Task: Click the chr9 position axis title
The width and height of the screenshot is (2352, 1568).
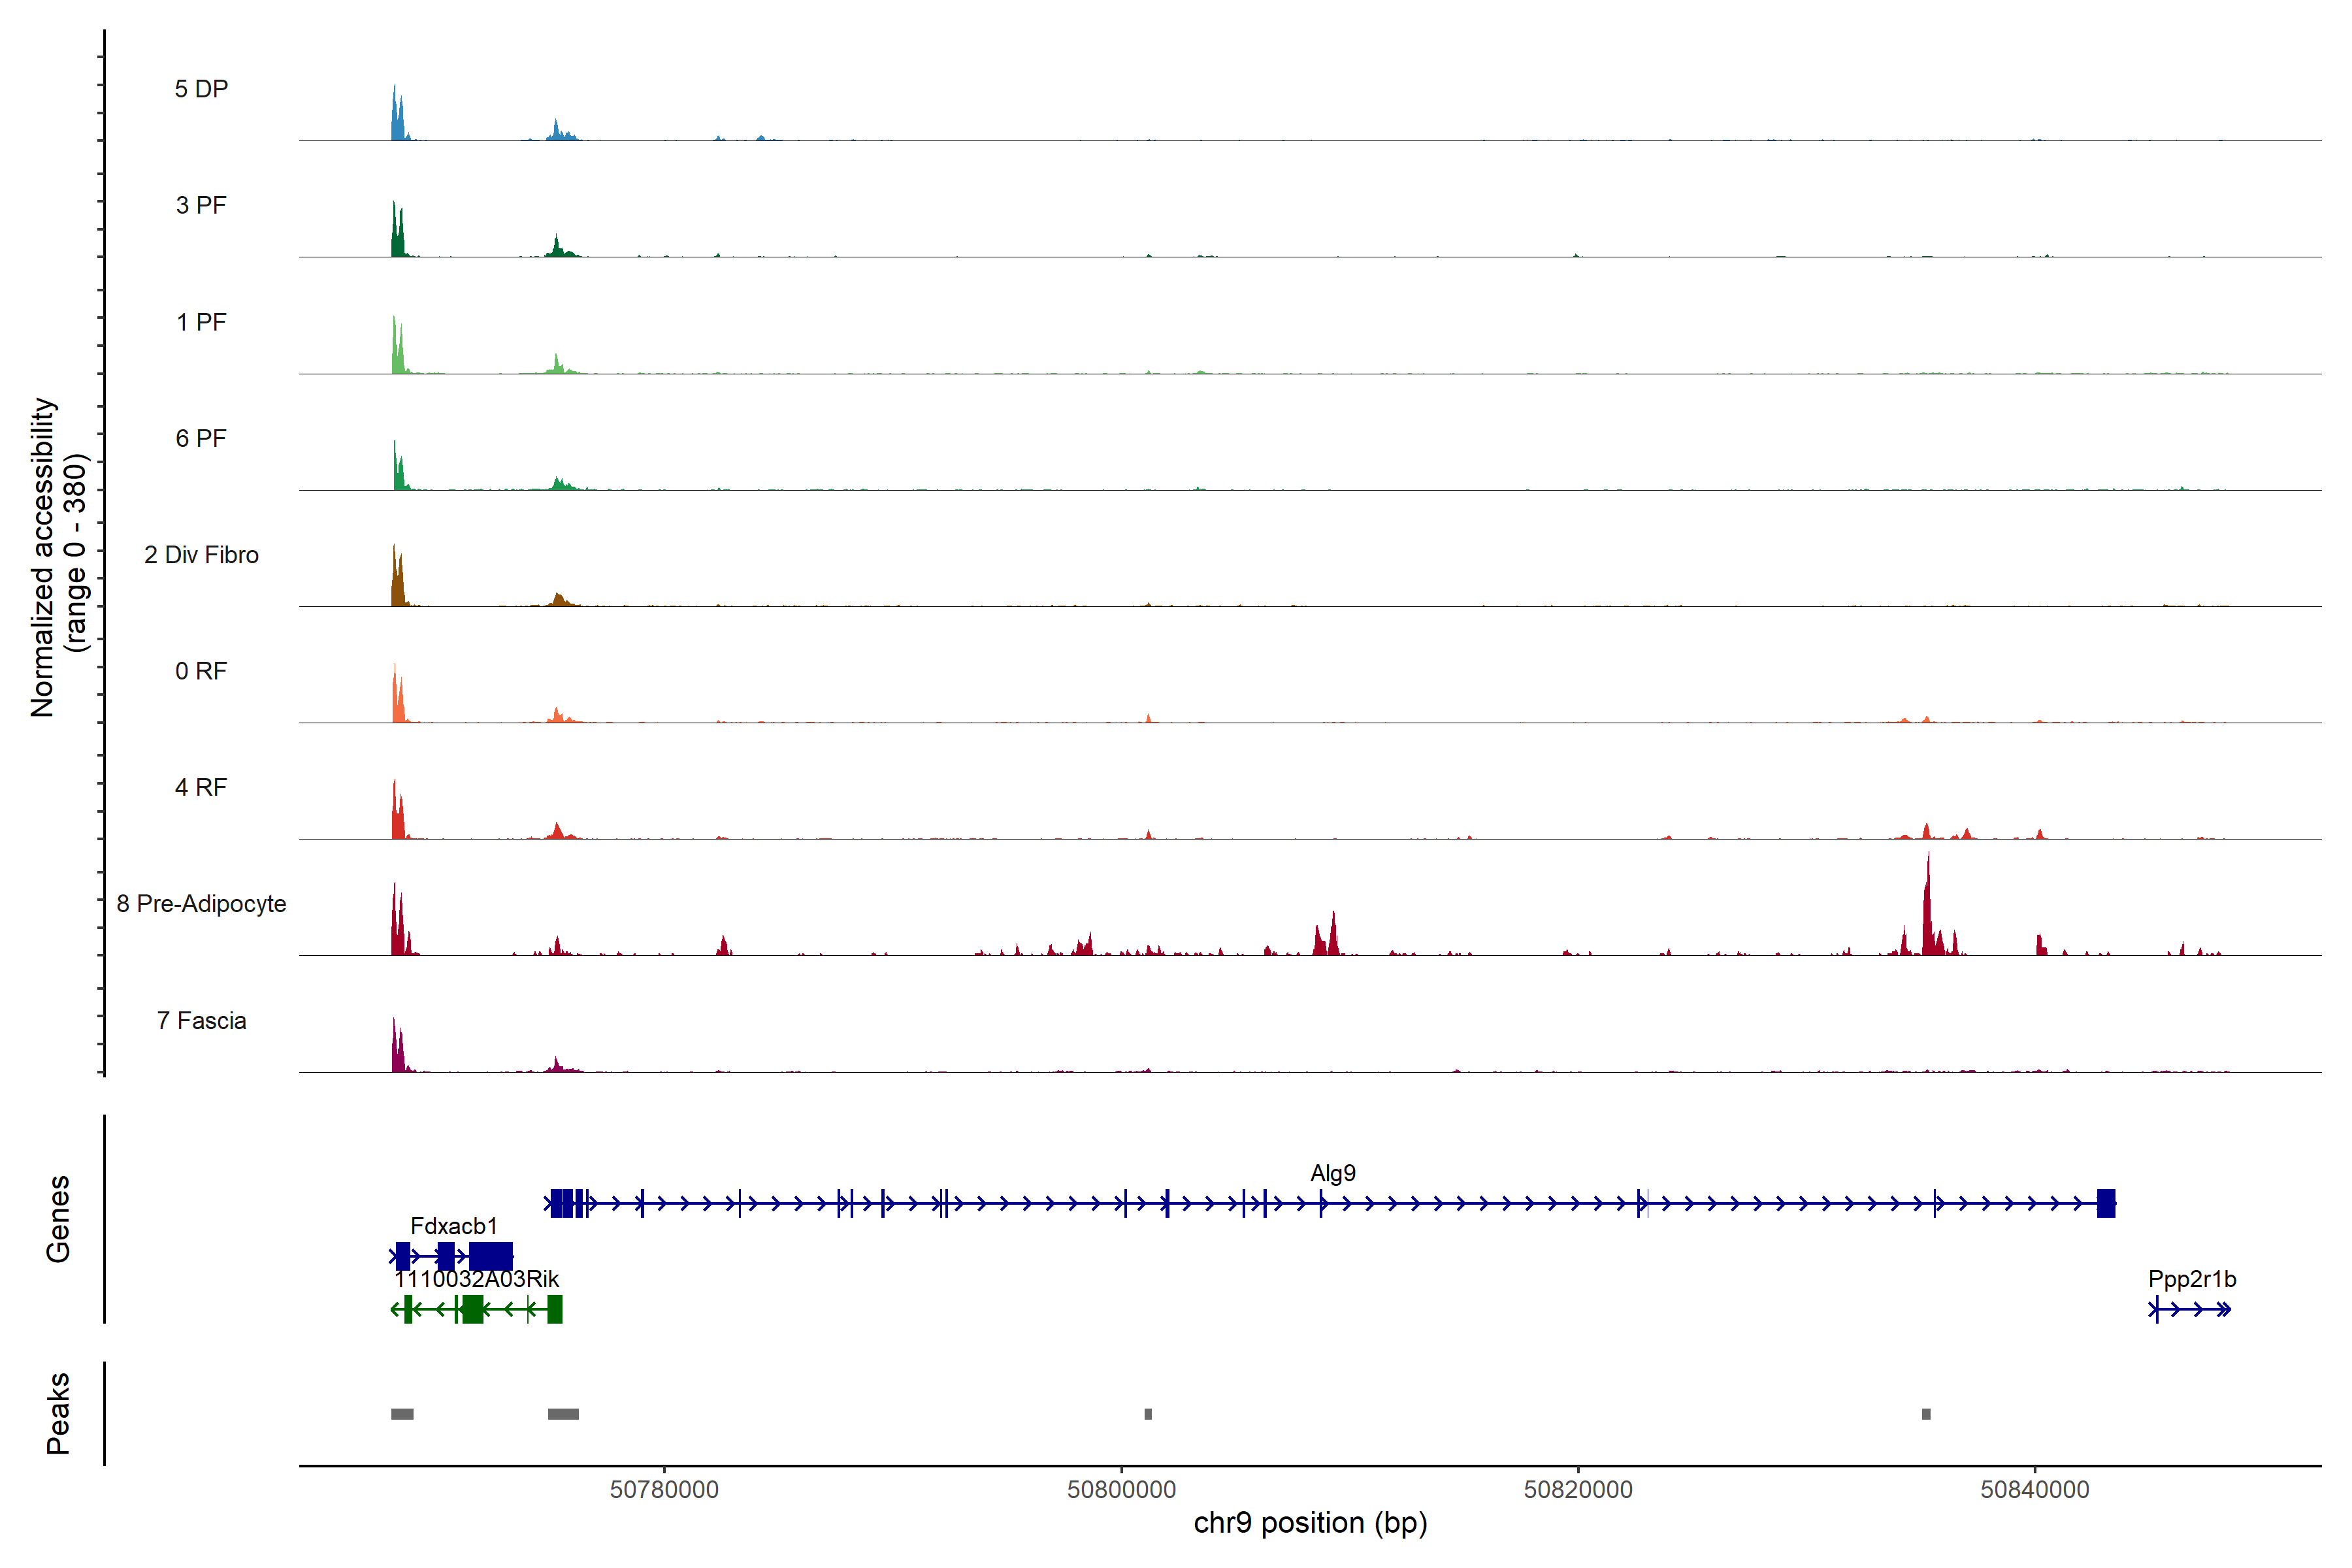Action: tap(1310, 1523)
